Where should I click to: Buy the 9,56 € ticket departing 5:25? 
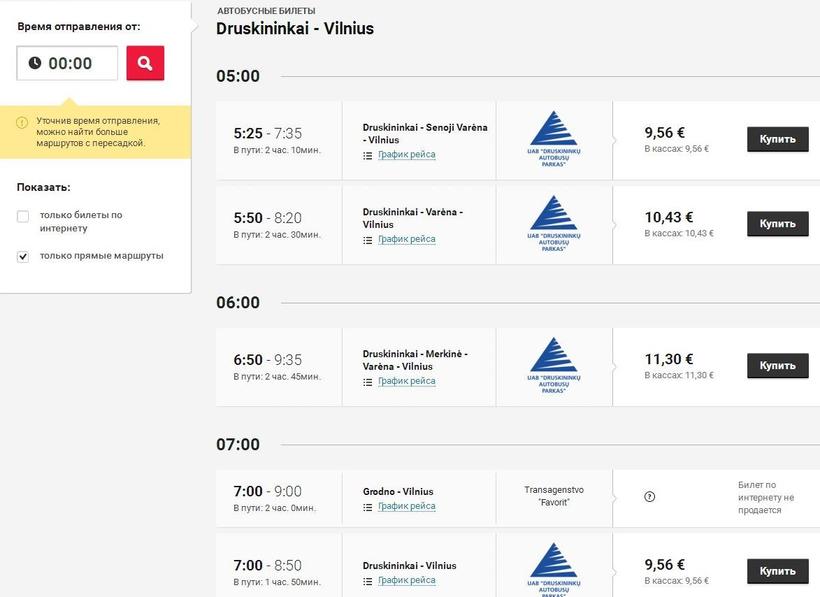[x=777, y=140]
